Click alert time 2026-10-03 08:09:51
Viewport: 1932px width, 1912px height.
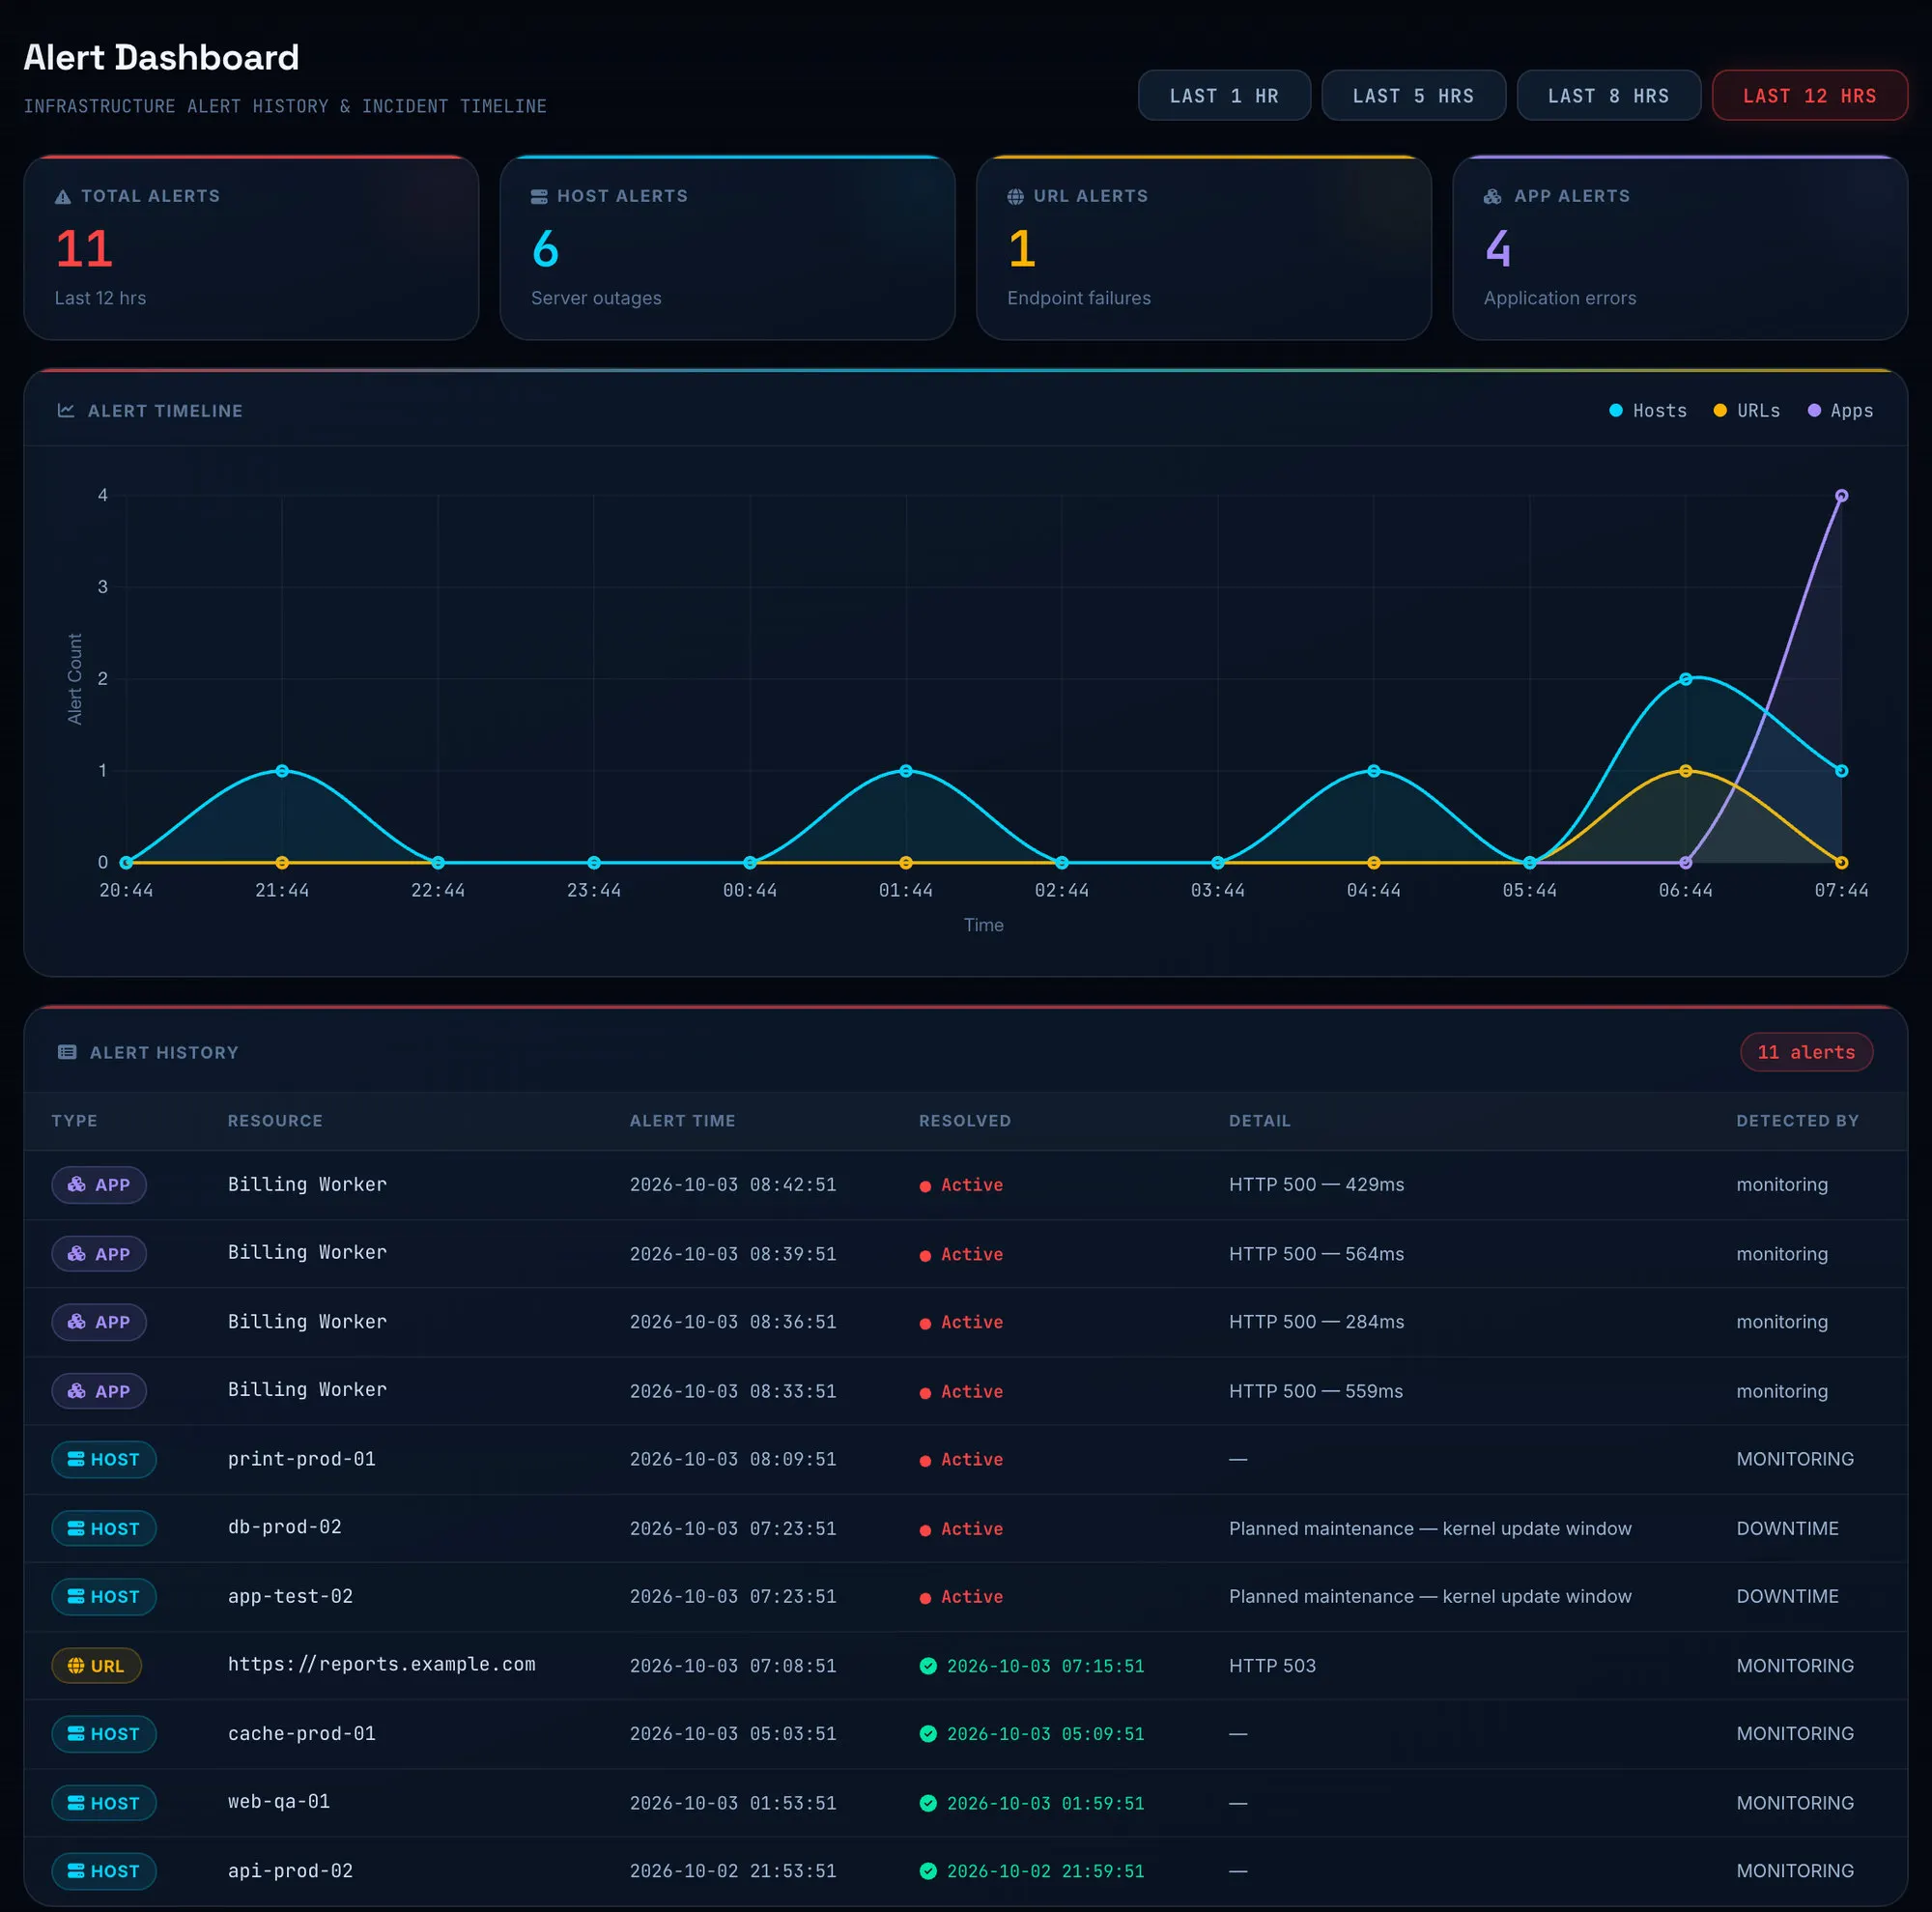click(732, 1460)
